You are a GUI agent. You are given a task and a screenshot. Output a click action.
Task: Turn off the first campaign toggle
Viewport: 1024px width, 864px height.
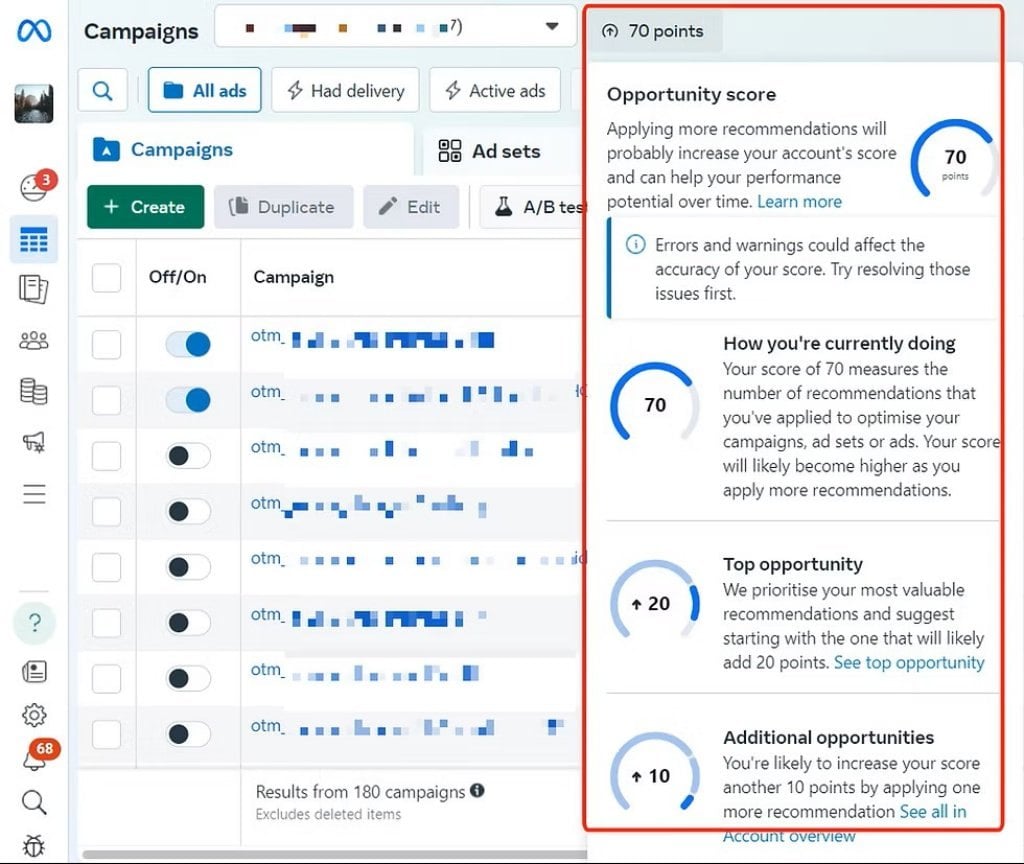(x=188, y=344)
